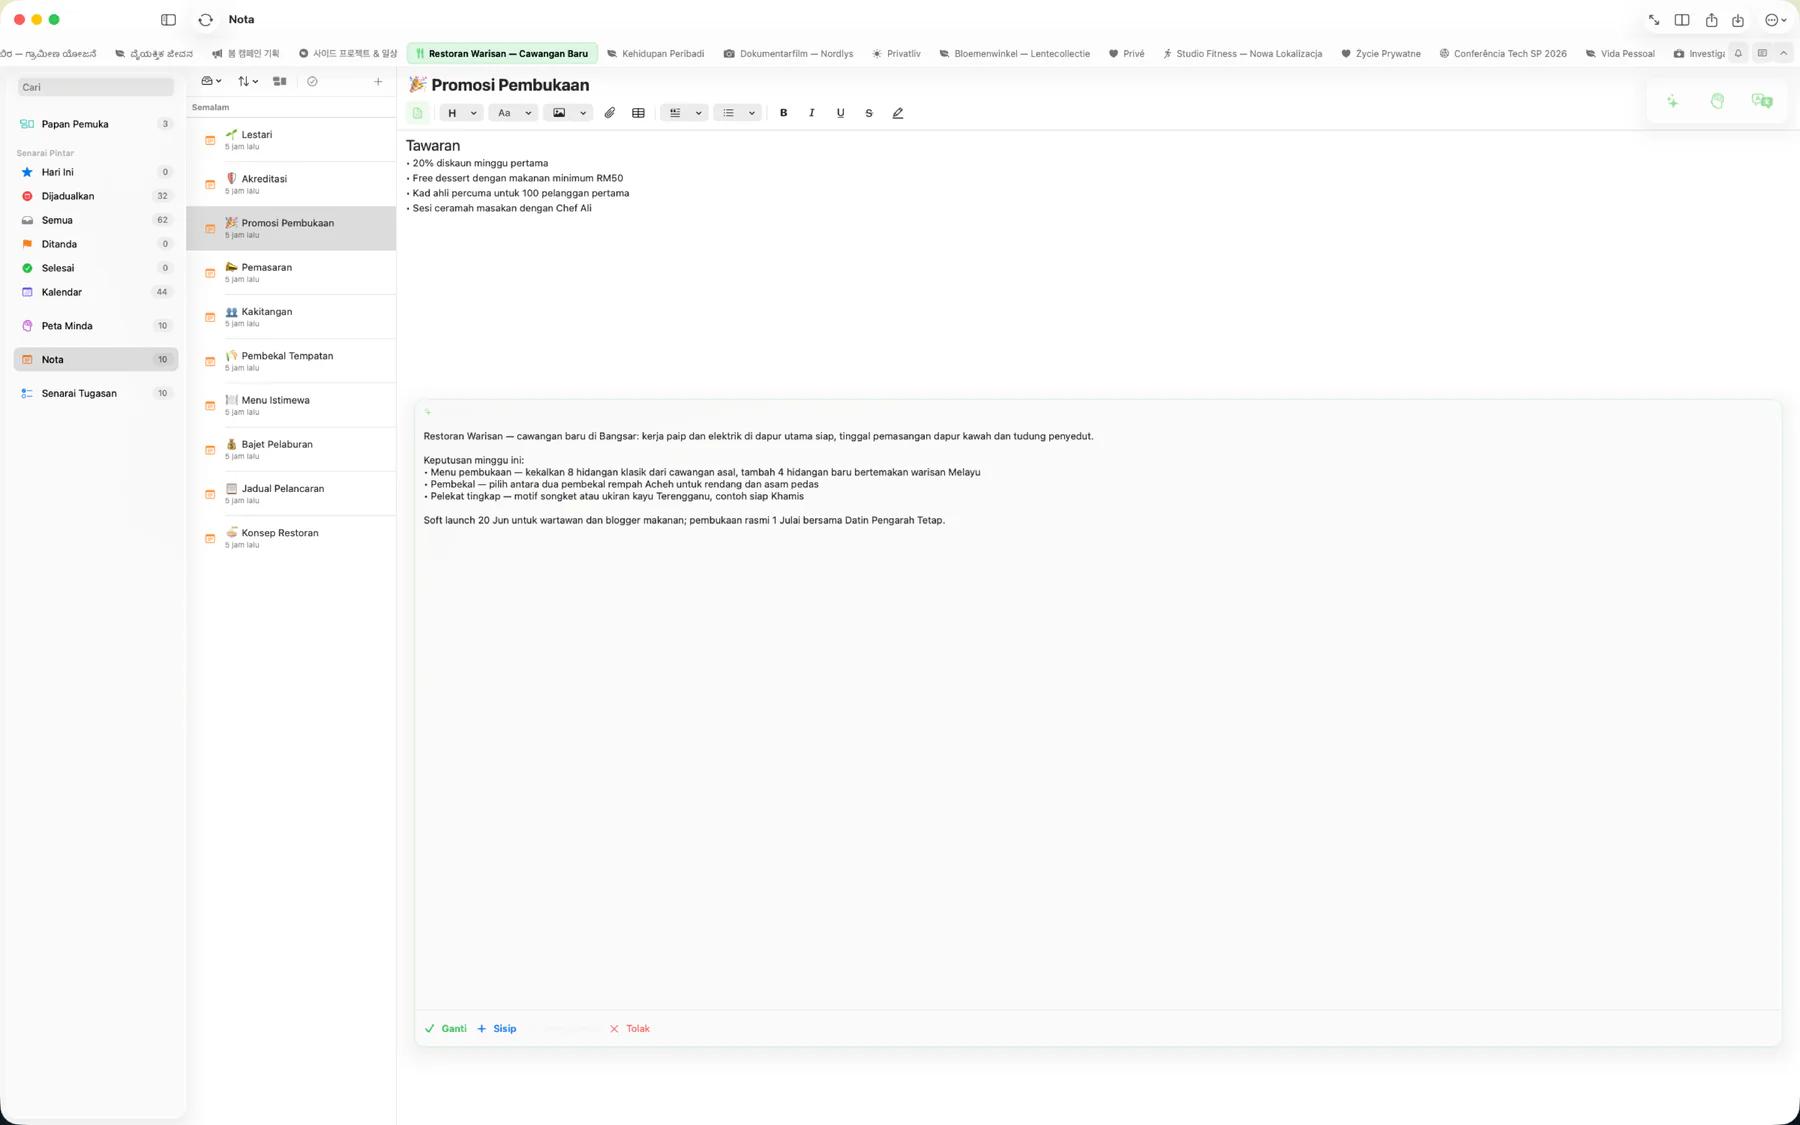Viewport: 1800px width, 1125px height.
Task: Open the Jadual Pelancaran note
Action: [x=291, y=494]
